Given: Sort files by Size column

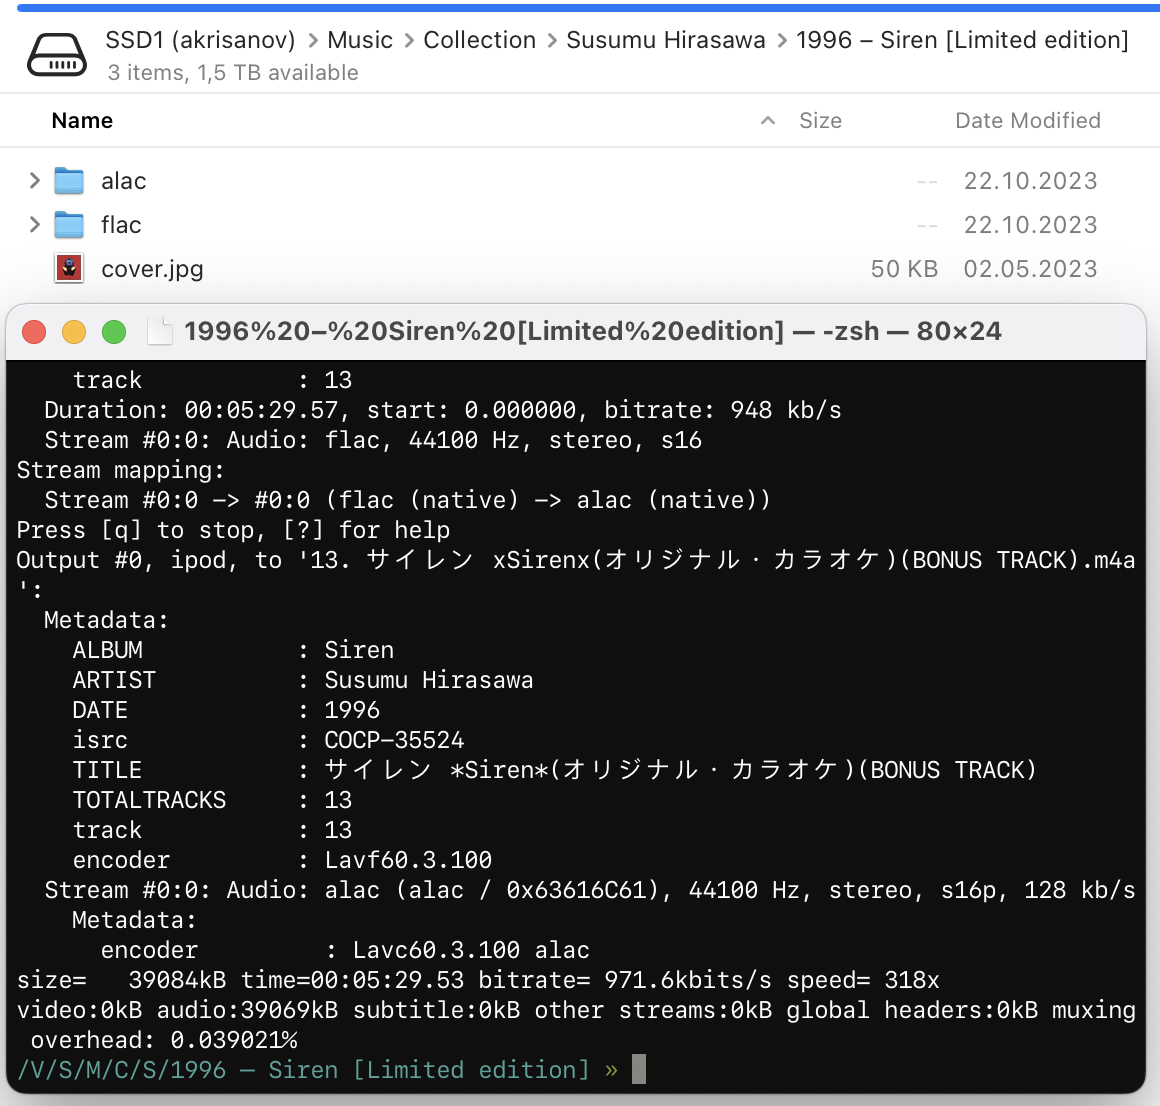Looking at the screenshot, I should coord(820,121).
